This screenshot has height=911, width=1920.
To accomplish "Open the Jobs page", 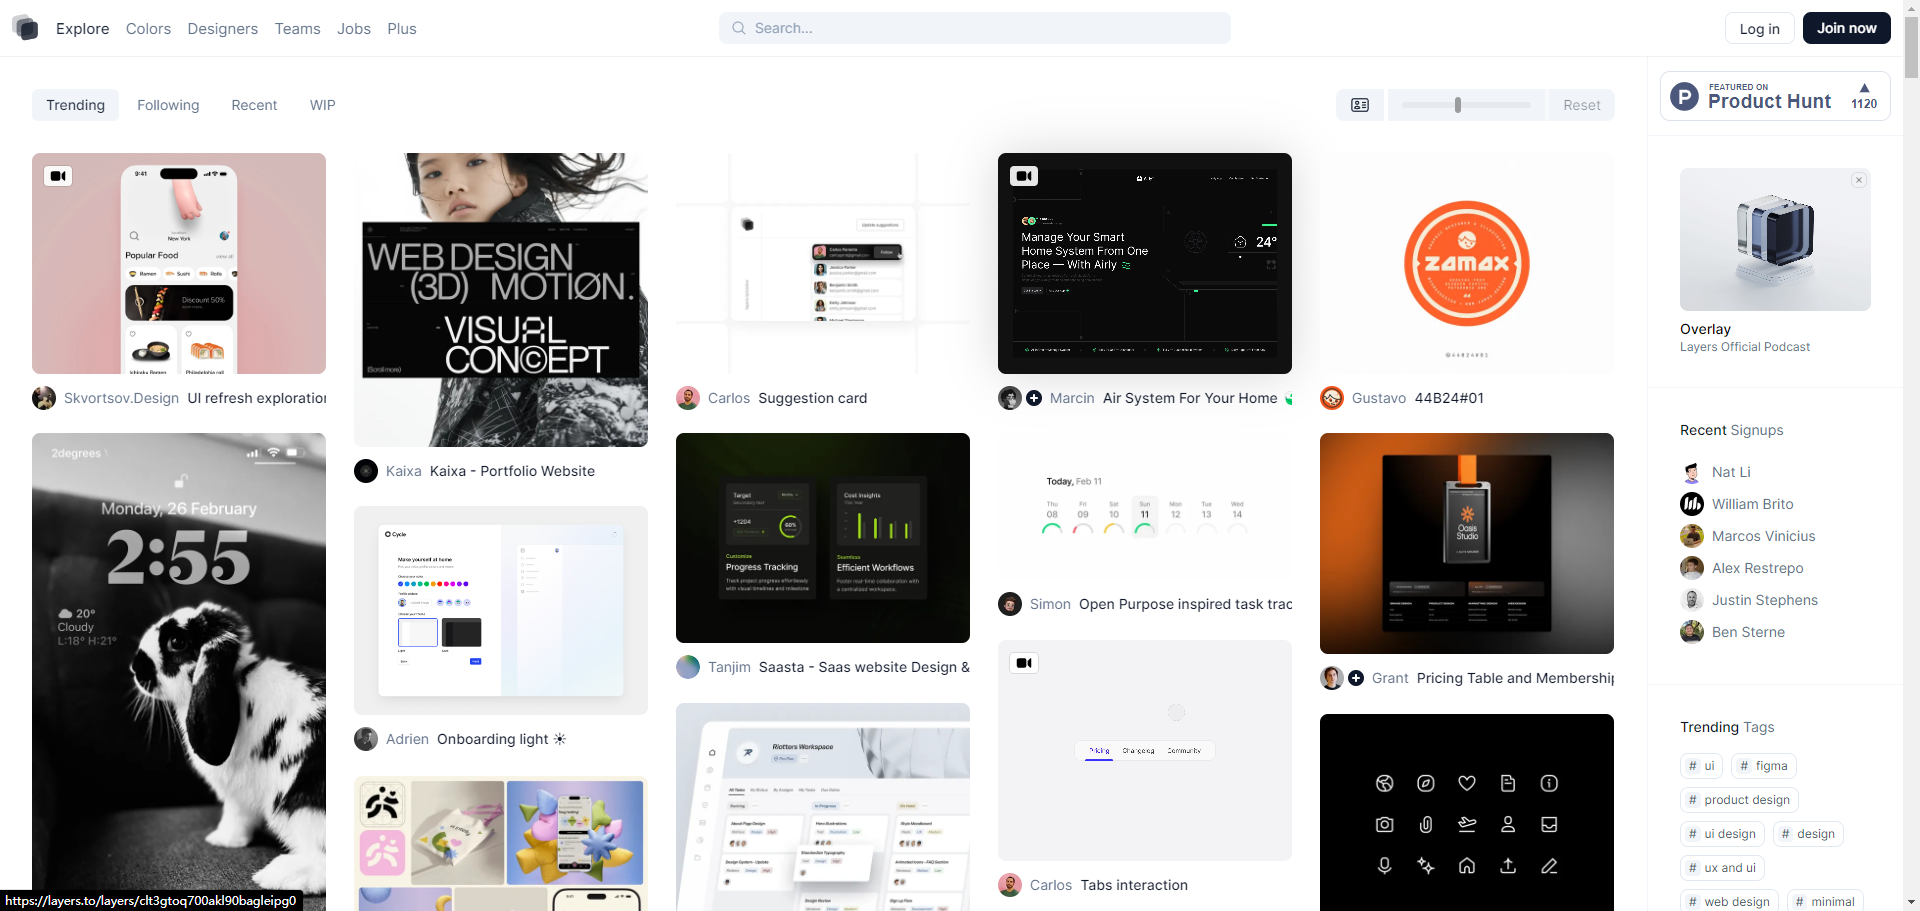I will click(354, 29).
